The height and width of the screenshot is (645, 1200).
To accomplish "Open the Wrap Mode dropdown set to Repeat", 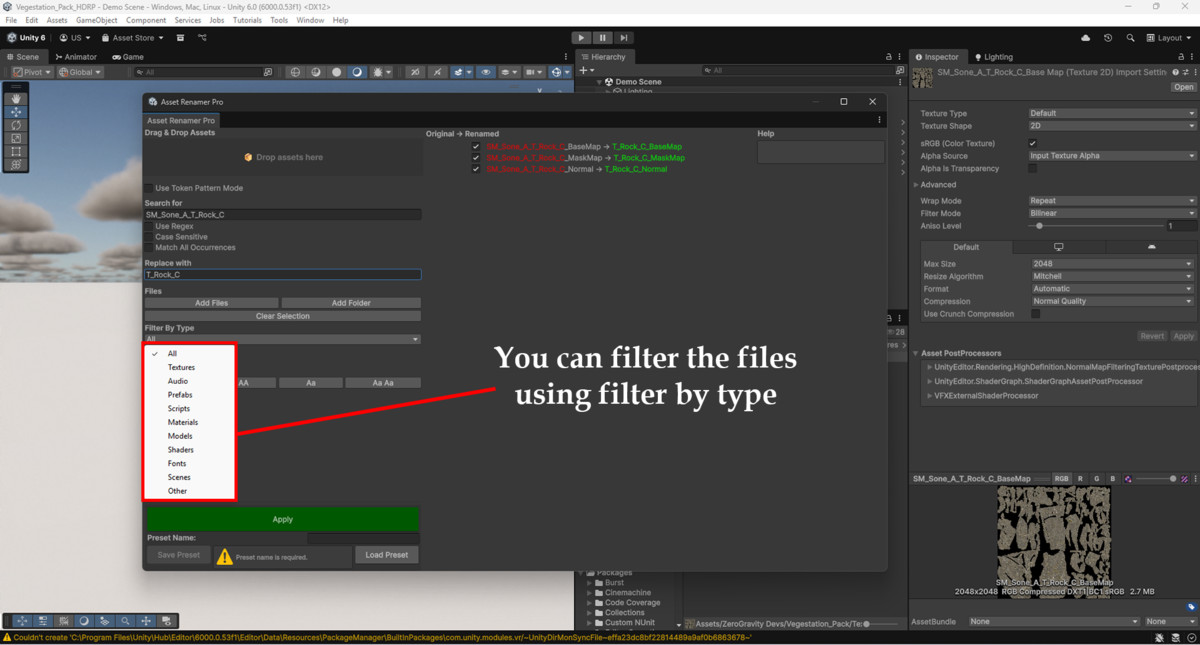I will [x=1112, y=200].
